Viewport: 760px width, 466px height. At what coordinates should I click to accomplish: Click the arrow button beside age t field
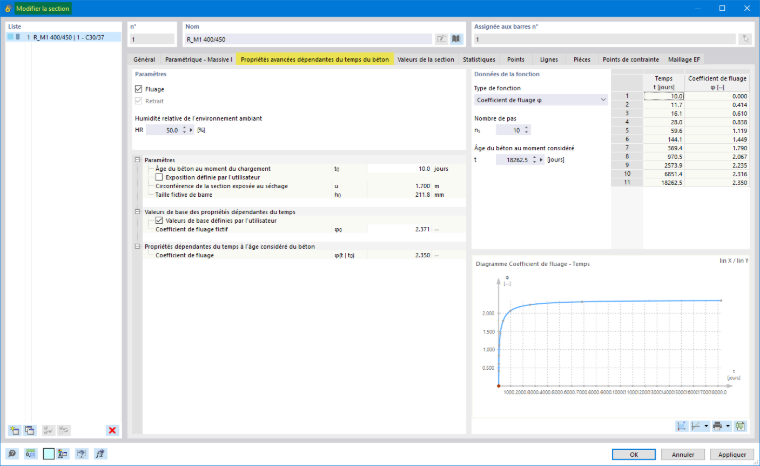coord(541,160)
